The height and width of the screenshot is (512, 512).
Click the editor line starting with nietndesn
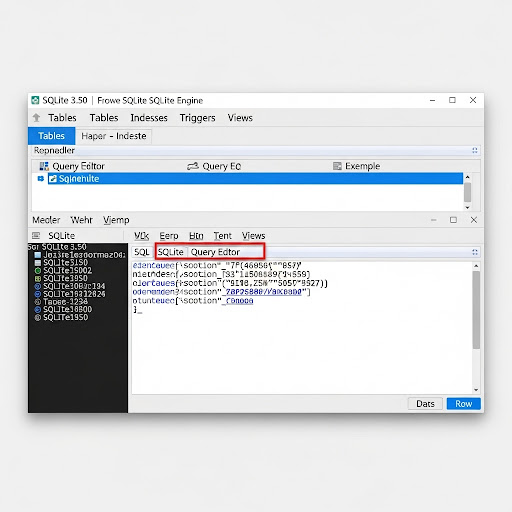pyautogui.click(x=221, y=274)
